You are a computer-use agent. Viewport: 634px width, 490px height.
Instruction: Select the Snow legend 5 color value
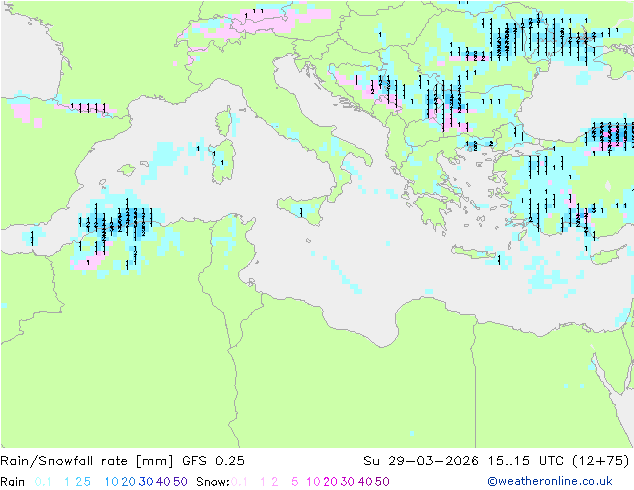tap(295, 482)
